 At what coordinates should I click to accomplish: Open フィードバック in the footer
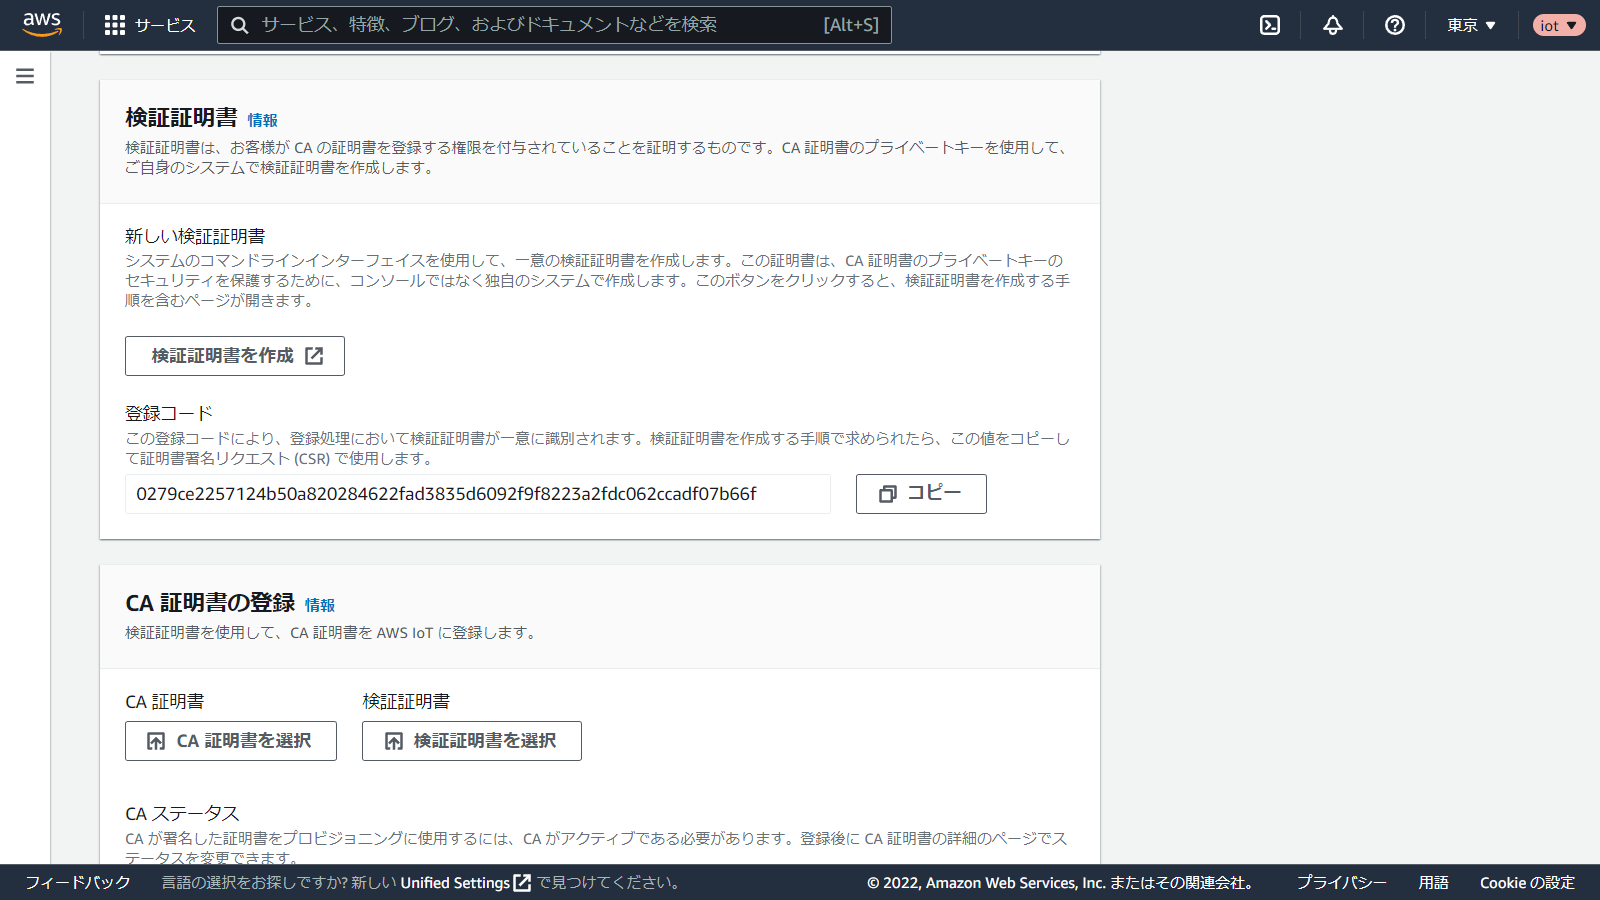click(78, 883)
